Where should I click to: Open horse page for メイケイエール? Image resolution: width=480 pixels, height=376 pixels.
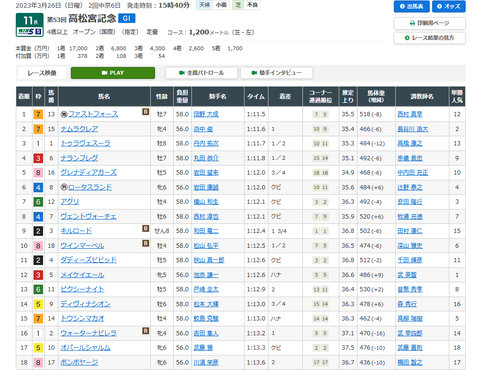[82, 275]
